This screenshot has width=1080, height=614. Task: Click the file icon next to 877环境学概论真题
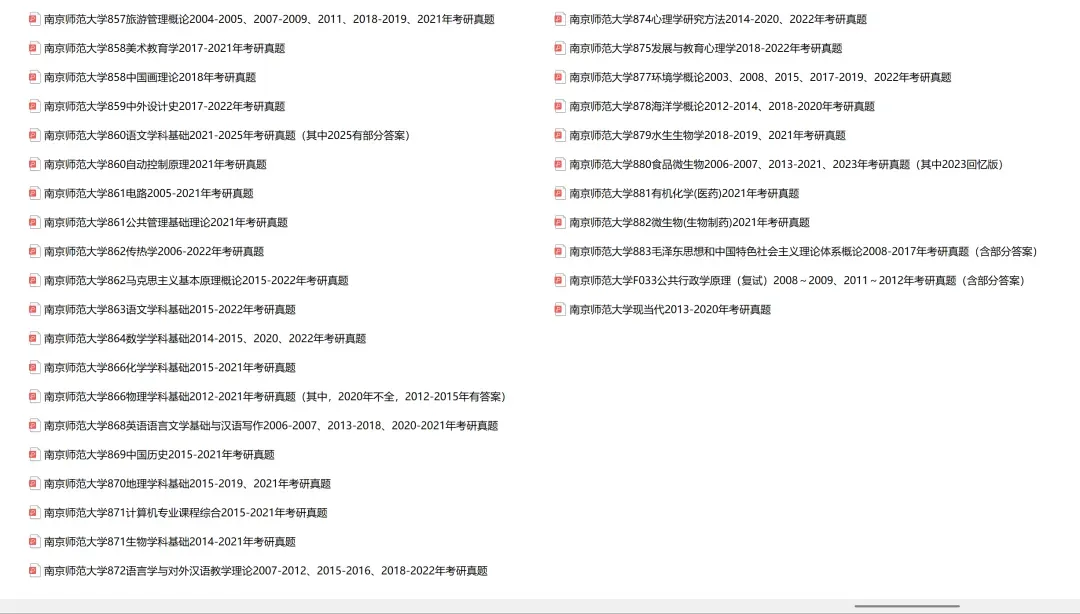tap(558, 76)
